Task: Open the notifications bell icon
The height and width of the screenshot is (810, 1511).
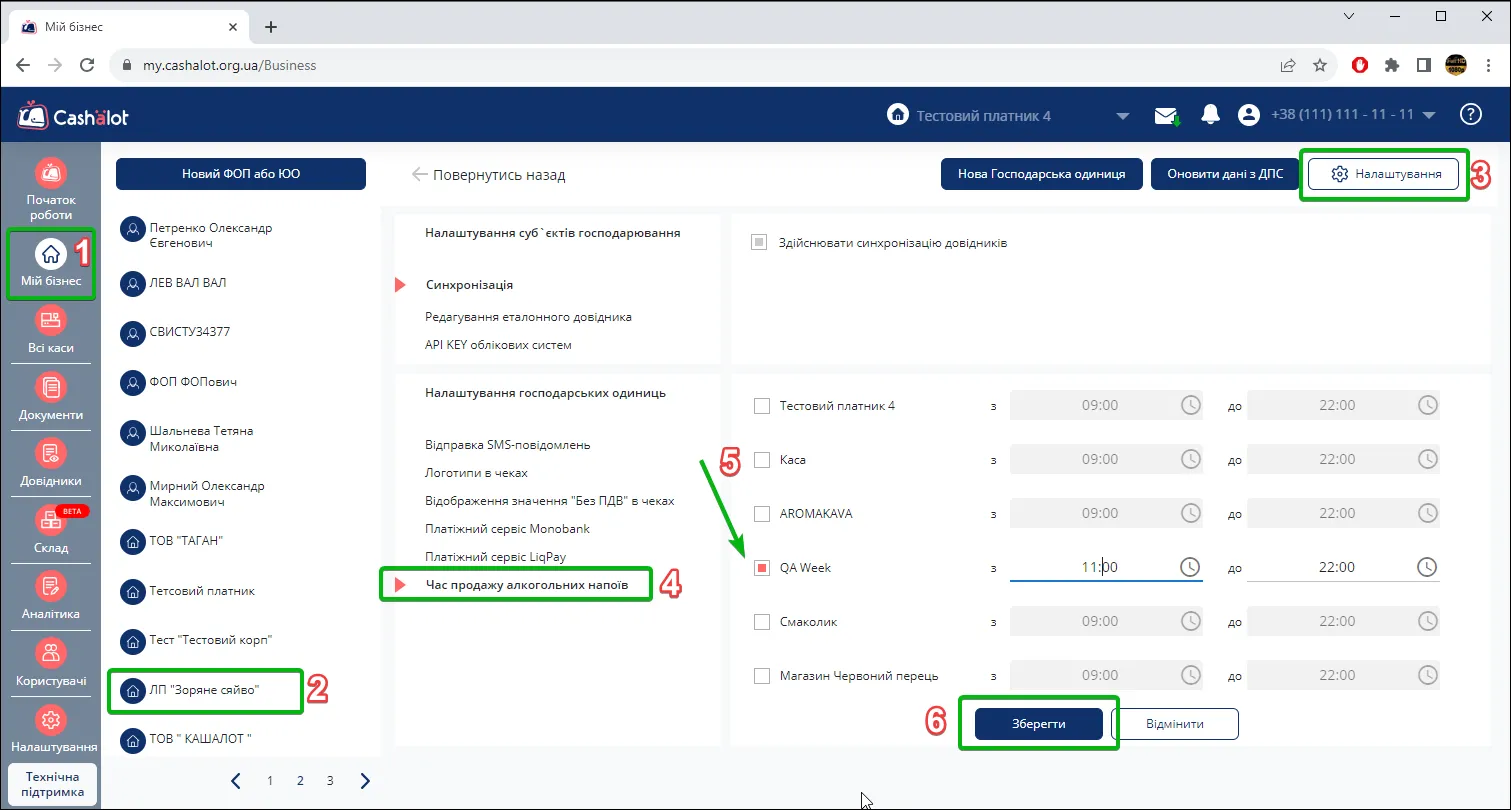Action: pos(1210,115)
